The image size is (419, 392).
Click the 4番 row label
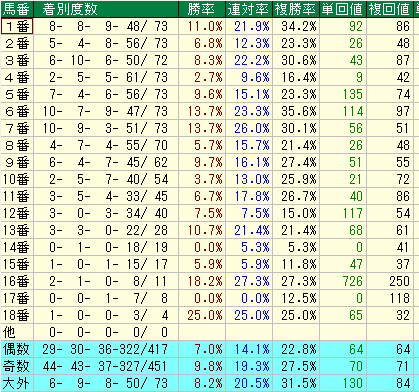coord(17,77)
